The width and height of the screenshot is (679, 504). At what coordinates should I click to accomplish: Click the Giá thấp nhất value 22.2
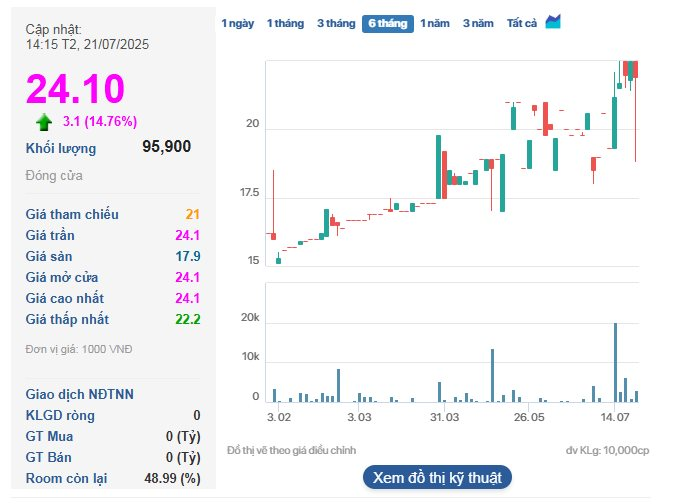(x=188, y=320)
